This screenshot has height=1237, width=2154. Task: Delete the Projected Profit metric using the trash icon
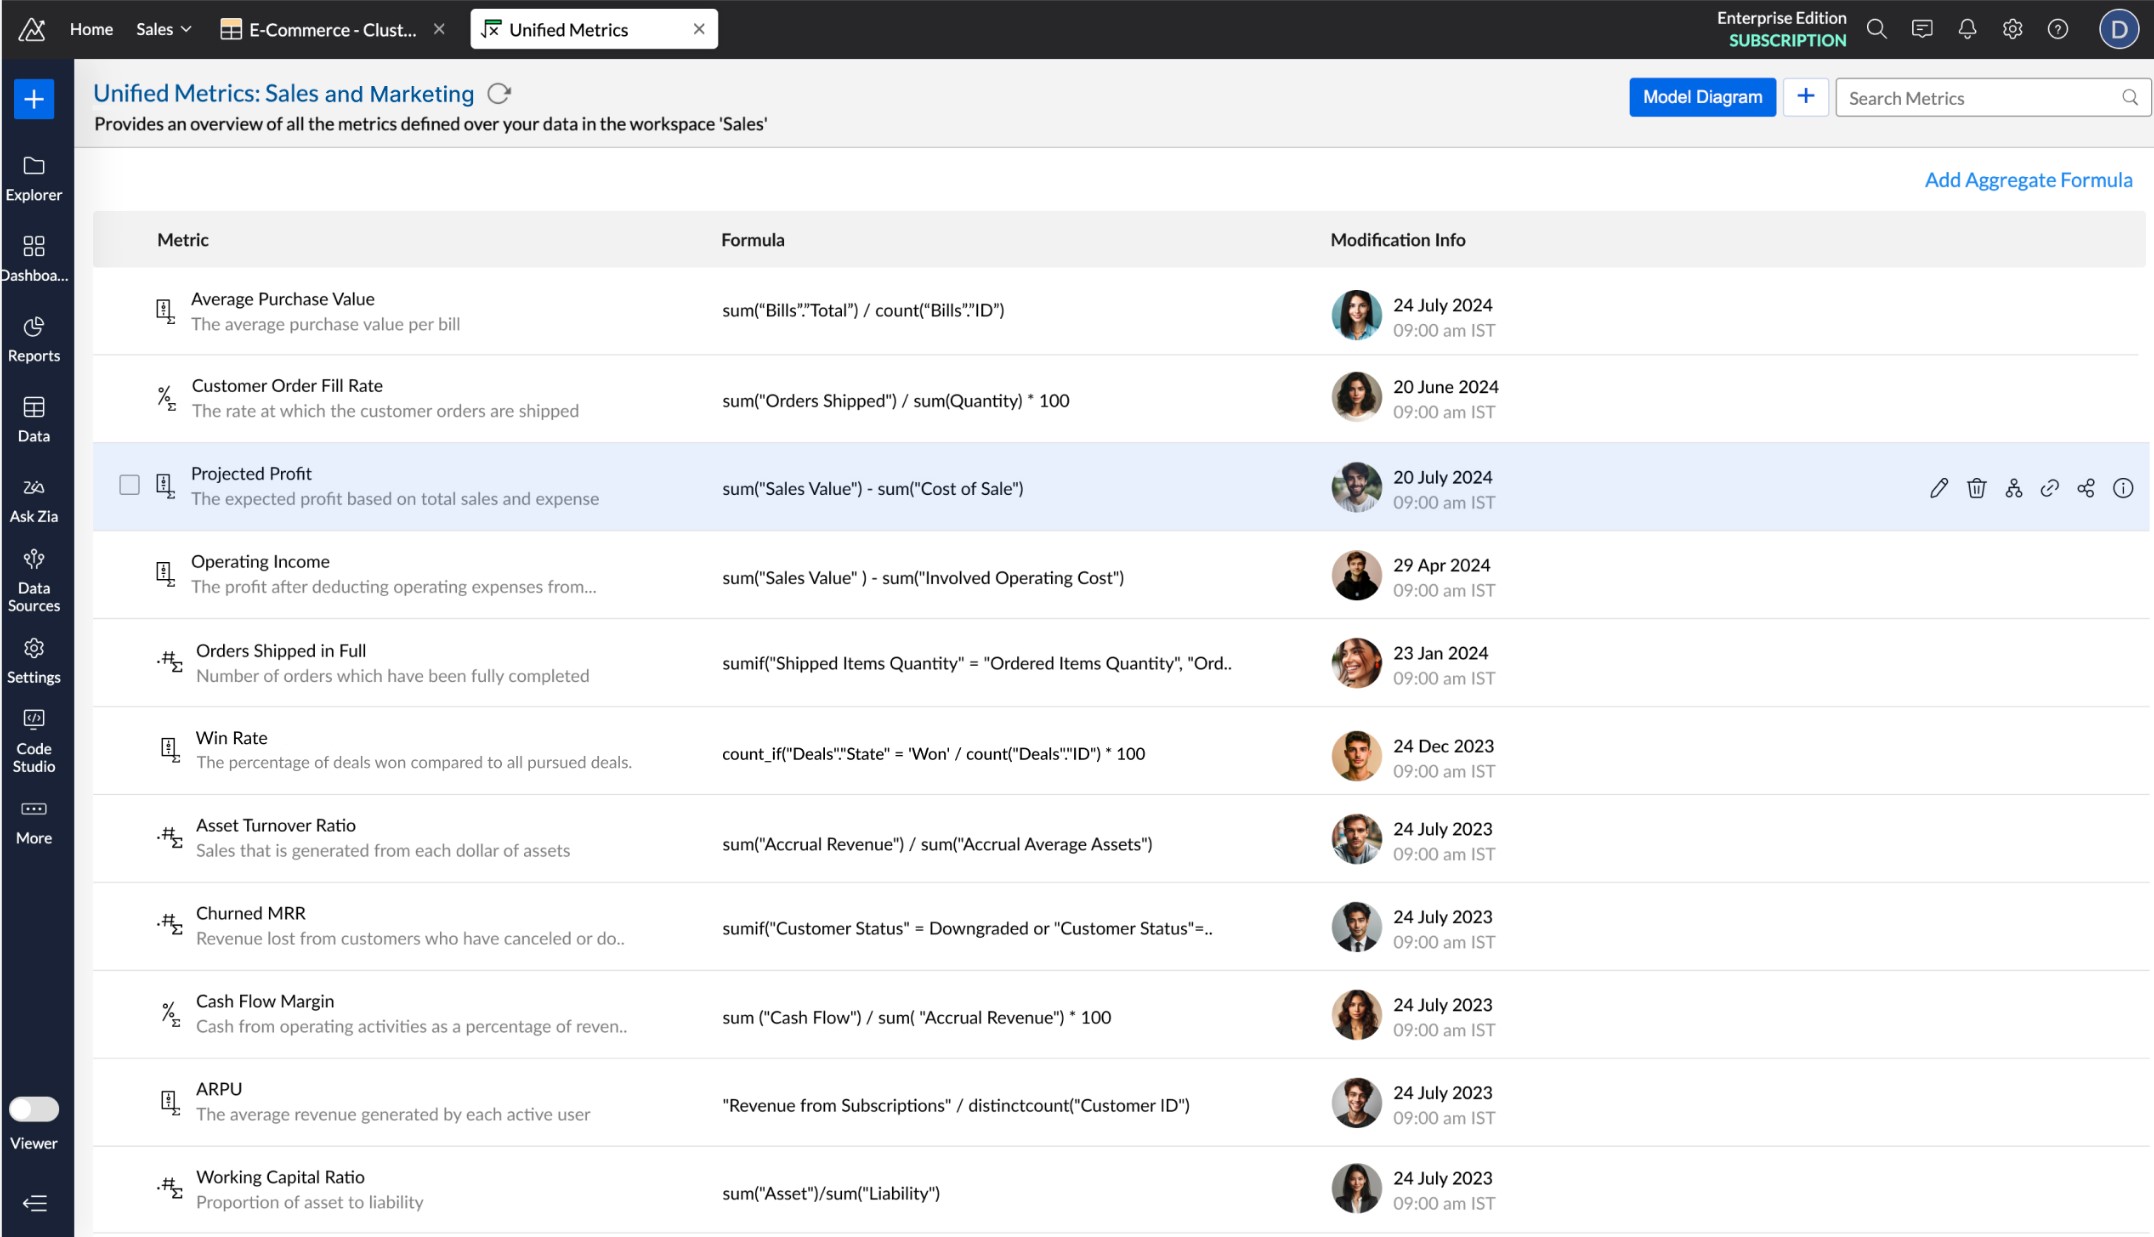(x=1976, y=488)
